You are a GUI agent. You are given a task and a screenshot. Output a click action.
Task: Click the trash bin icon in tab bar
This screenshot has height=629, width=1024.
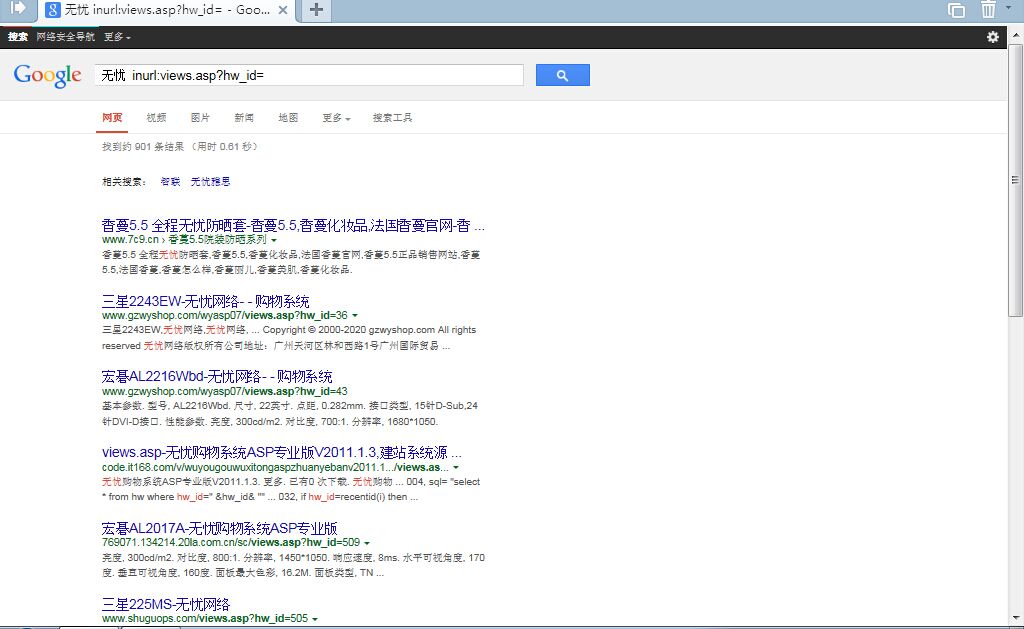[x=988, y=10]
